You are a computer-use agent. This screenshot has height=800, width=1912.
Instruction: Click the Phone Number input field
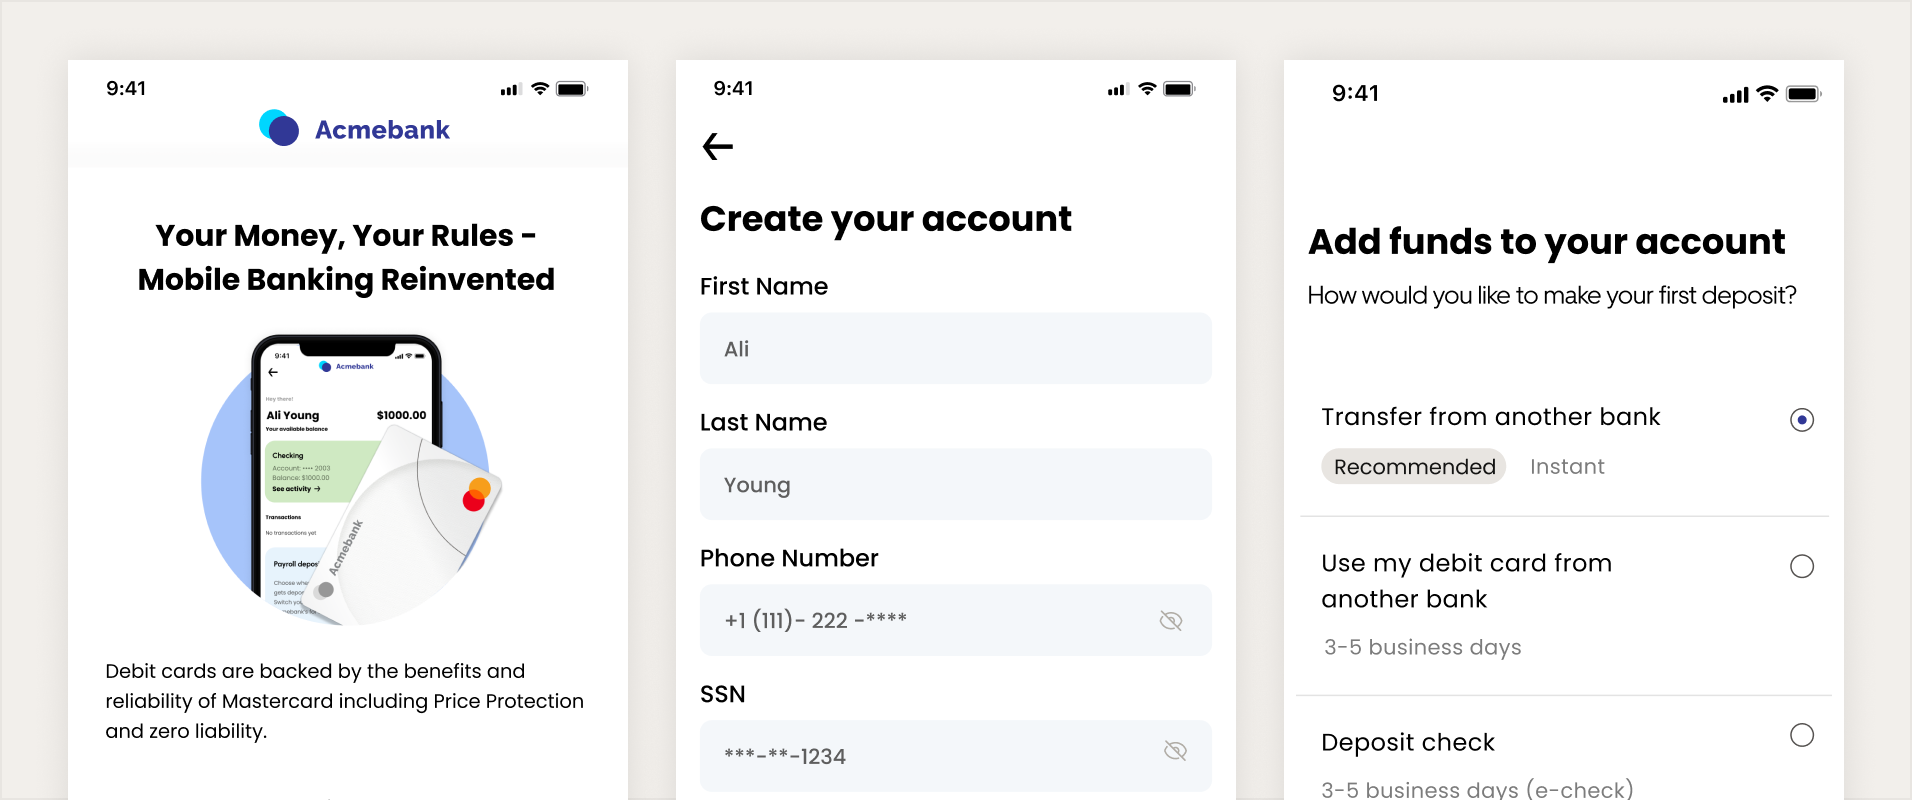(930, 621)
